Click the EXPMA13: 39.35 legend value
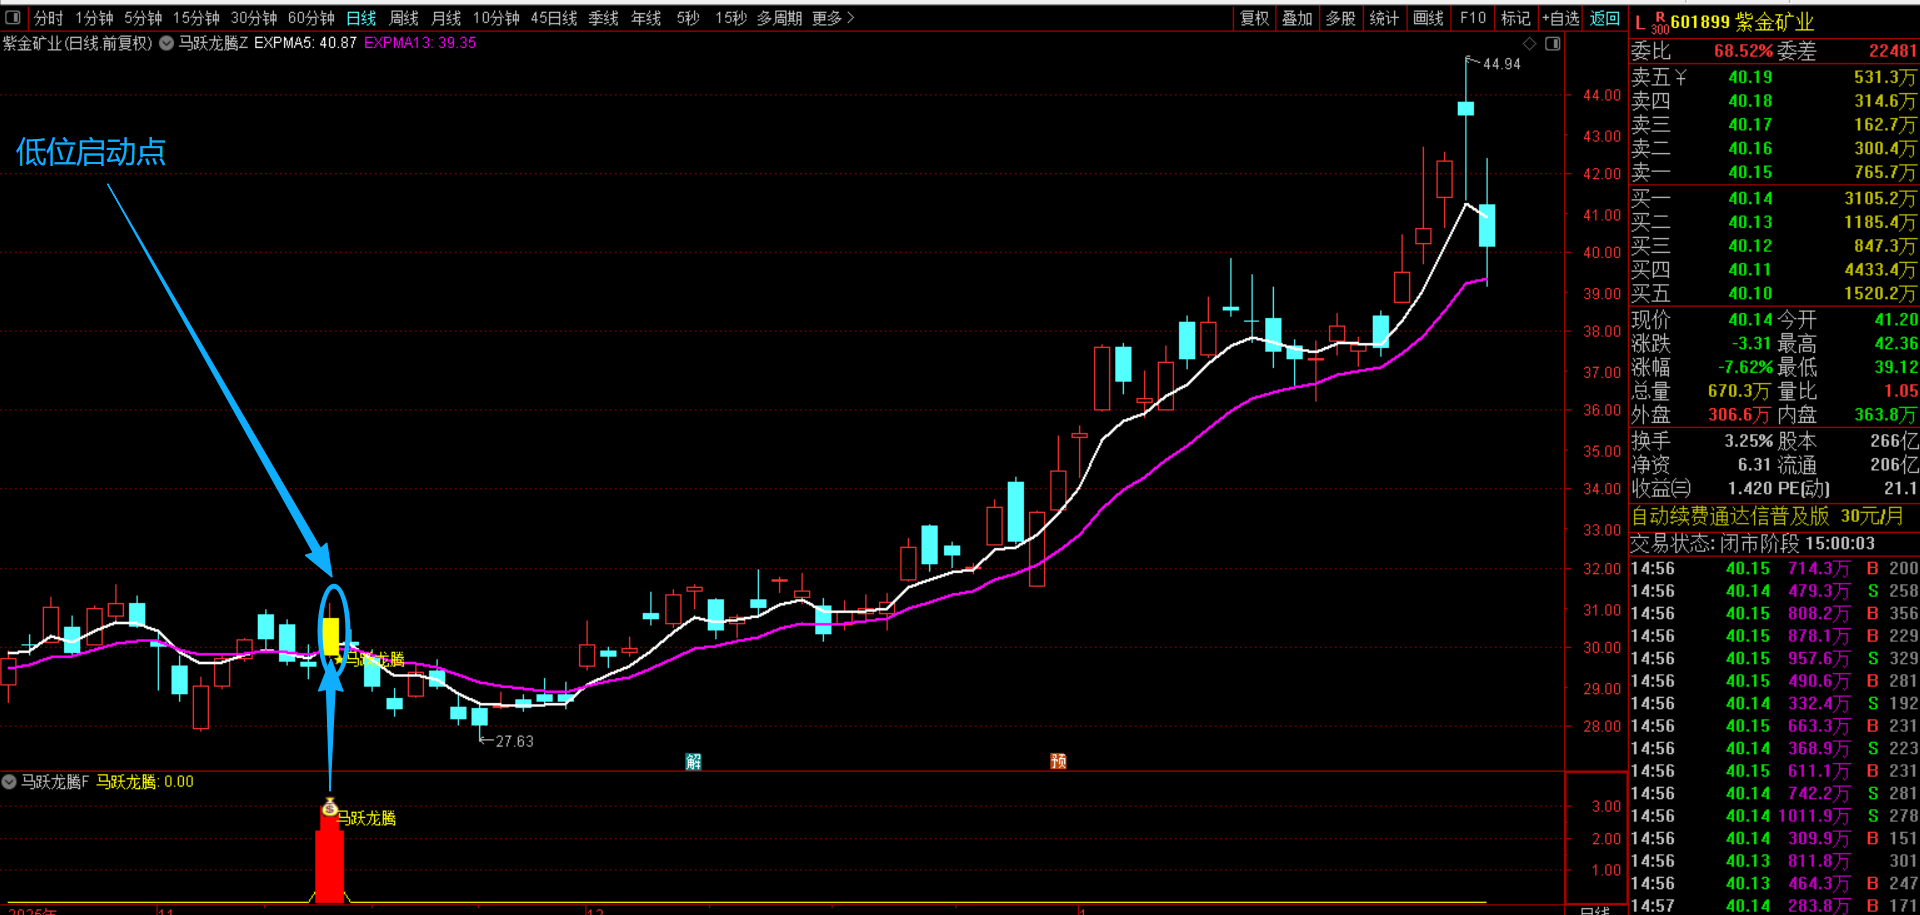 420,43
